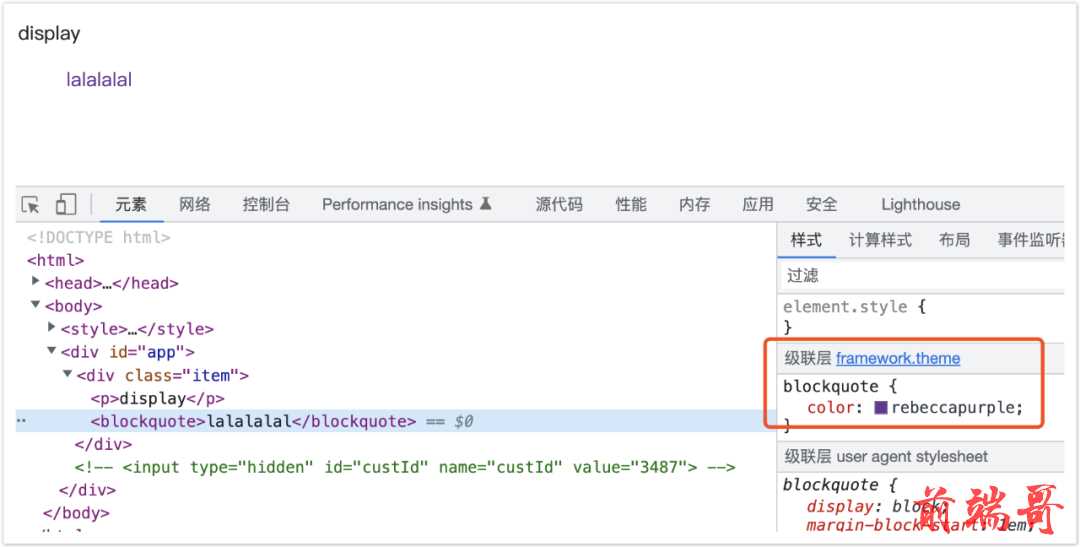
Task: Click the rebeccapurple value text
Action: pyautogui.click(x=953, y=407)
